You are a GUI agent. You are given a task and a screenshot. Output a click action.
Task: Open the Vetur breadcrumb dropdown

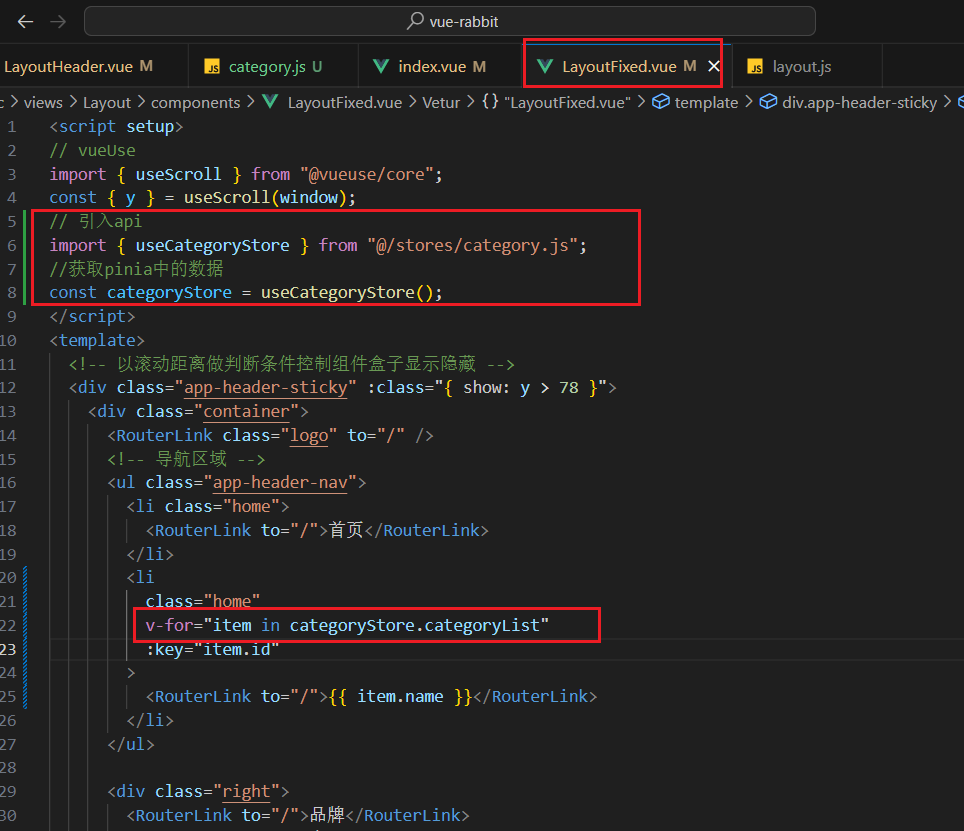click(x=441, y=102)
